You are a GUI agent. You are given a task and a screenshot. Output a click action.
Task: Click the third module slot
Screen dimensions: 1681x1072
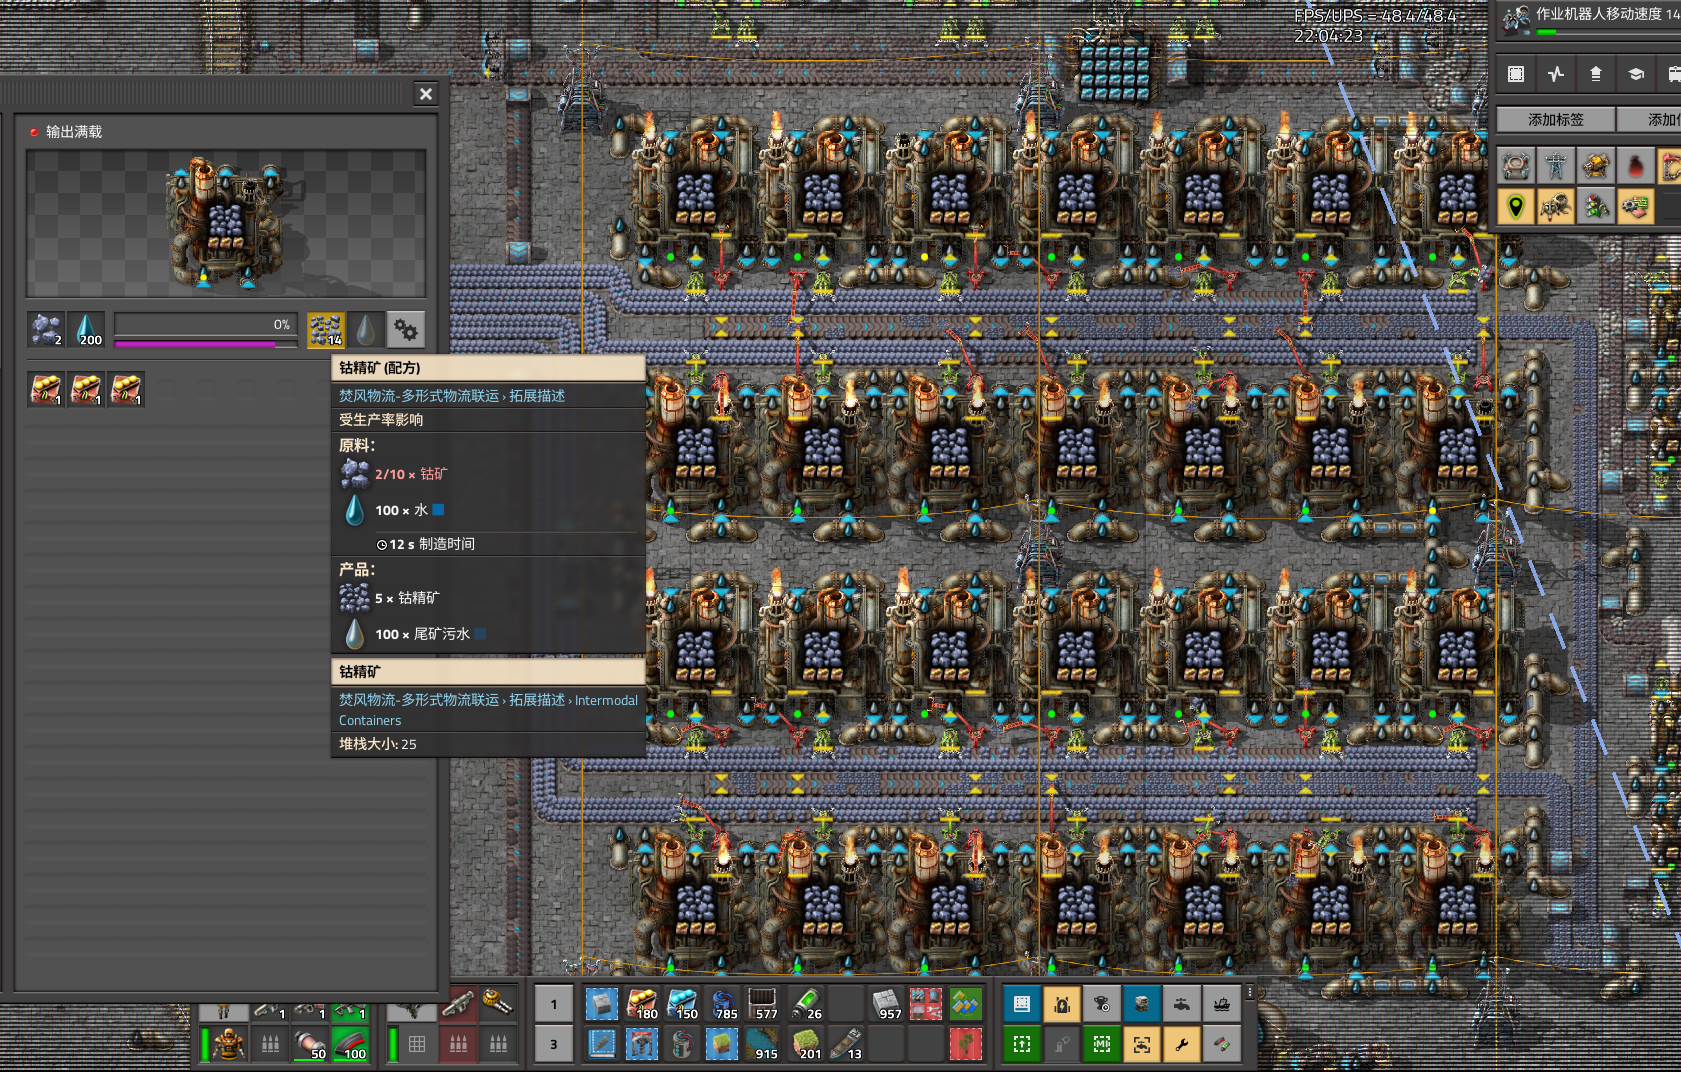click(126, 389)
